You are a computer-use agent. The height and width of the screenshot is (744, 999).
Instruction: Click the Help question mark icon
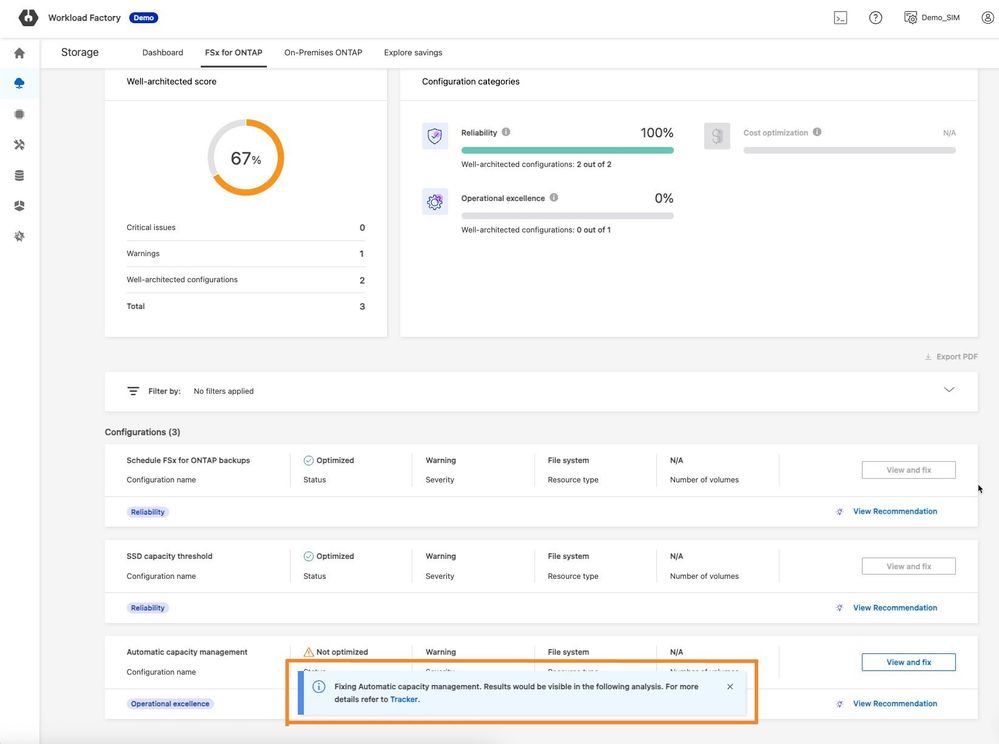(875, 18)
